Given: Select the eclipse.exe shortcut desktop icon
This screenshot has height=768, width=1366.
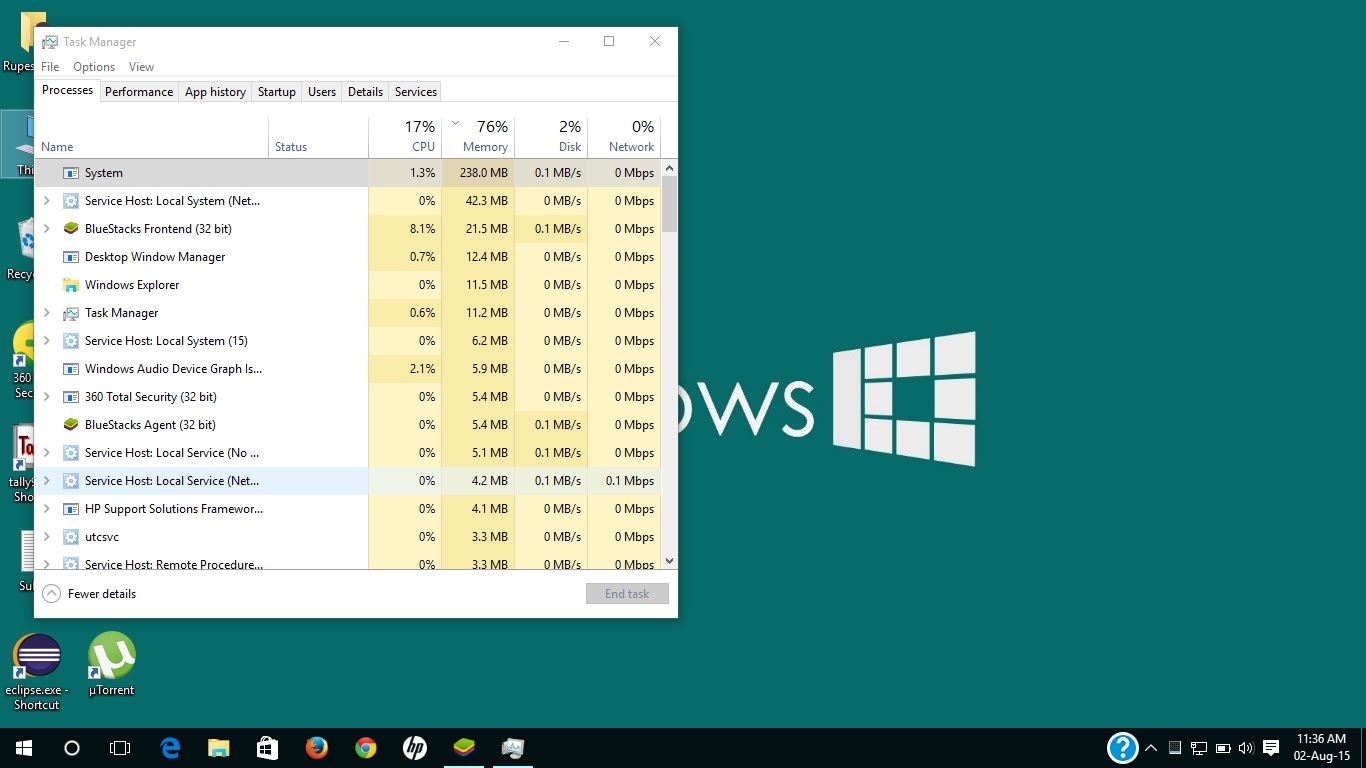Looking at the screenshot, I should pos(37,672).
